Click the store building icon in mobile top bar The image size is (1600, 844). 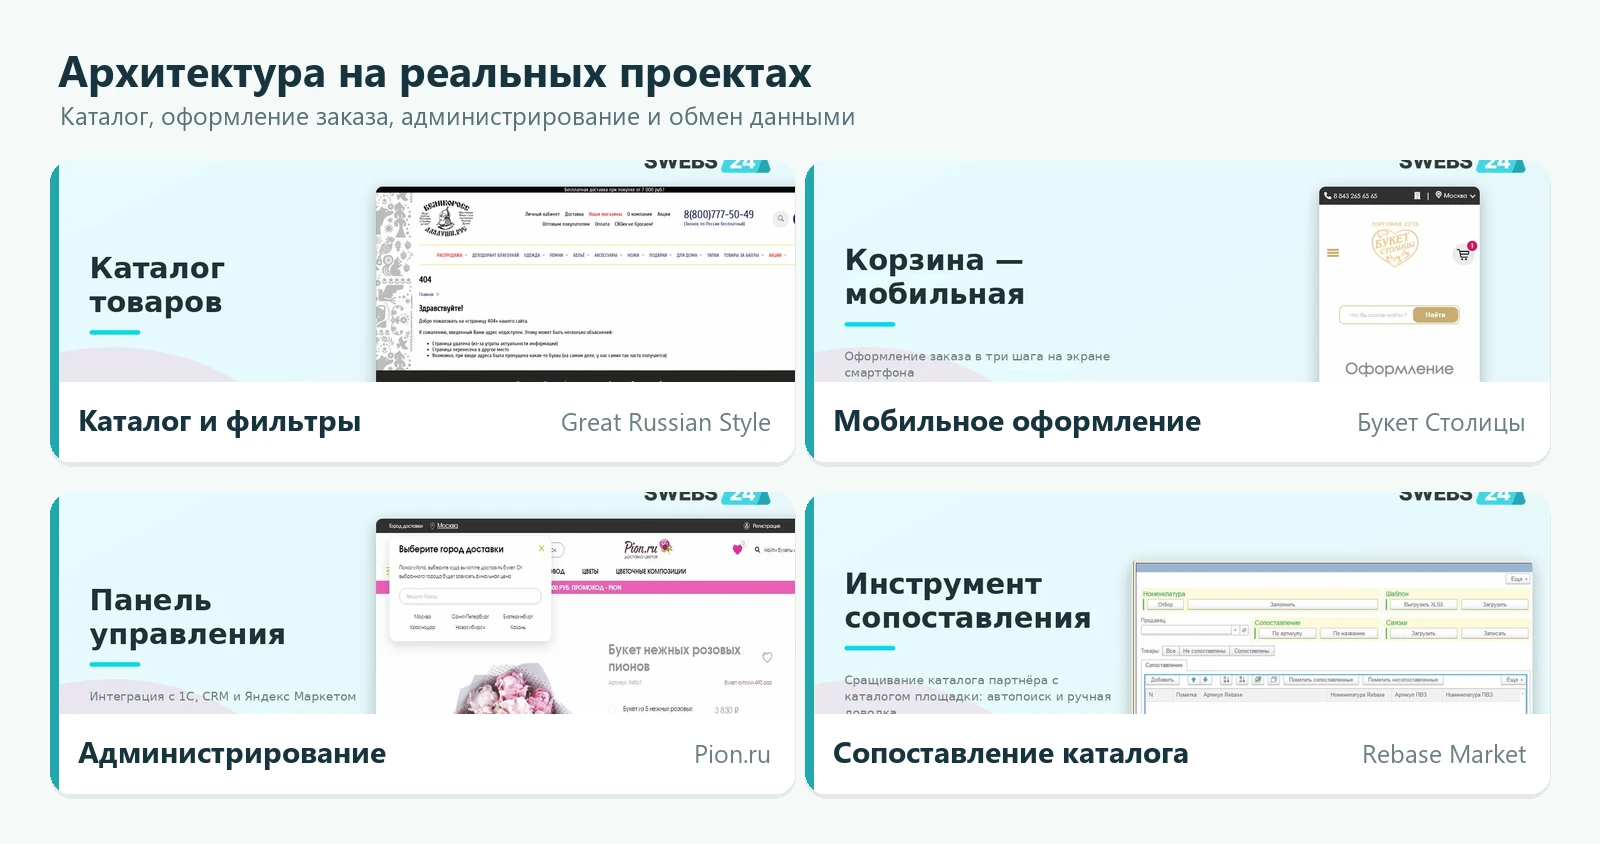click(x=1417, y=196)
